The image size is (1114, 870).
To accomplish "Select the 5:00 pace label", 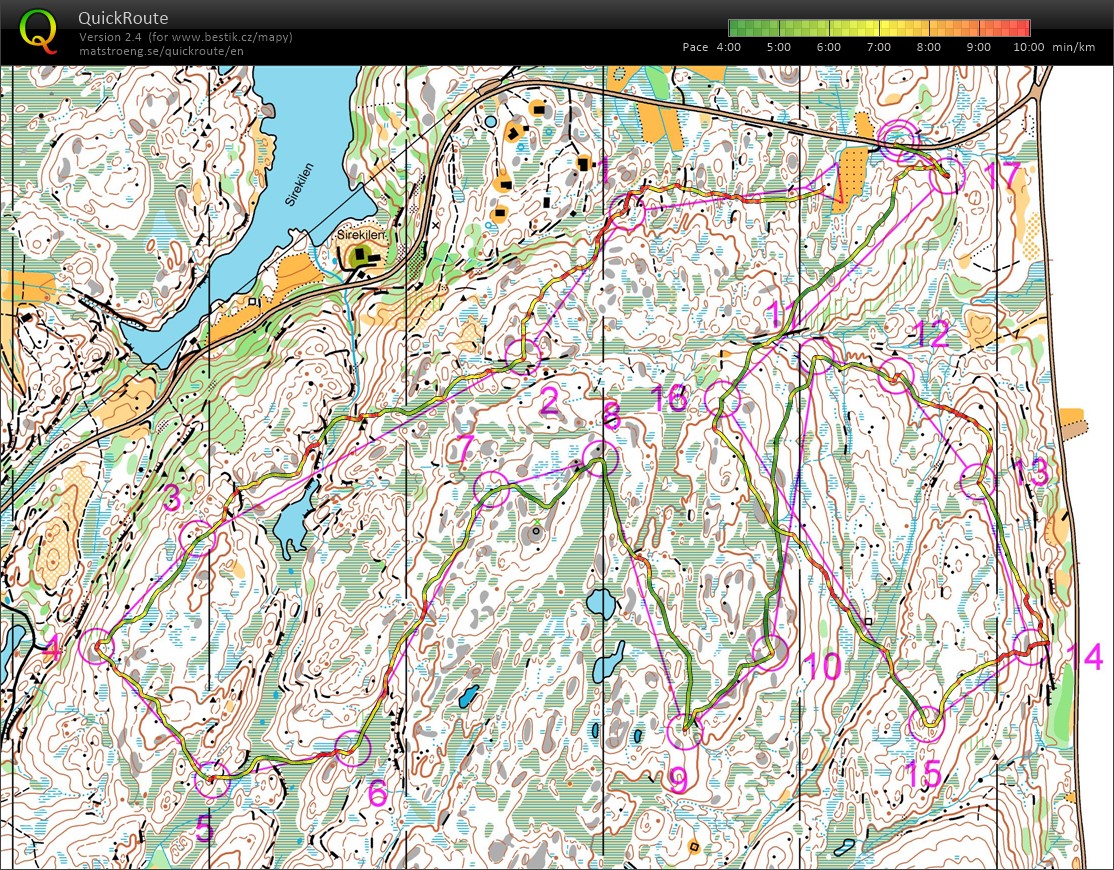I will tap(779, 47).
